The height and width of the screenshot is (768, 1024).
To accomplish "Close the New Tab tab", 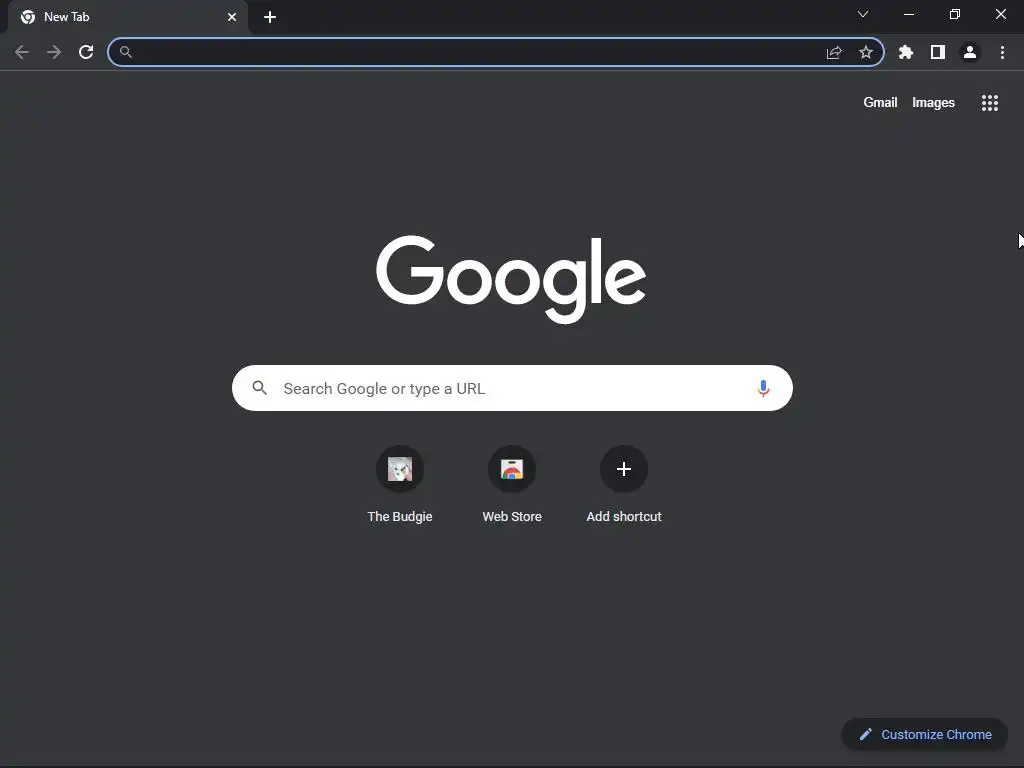I will coord(232,17).
